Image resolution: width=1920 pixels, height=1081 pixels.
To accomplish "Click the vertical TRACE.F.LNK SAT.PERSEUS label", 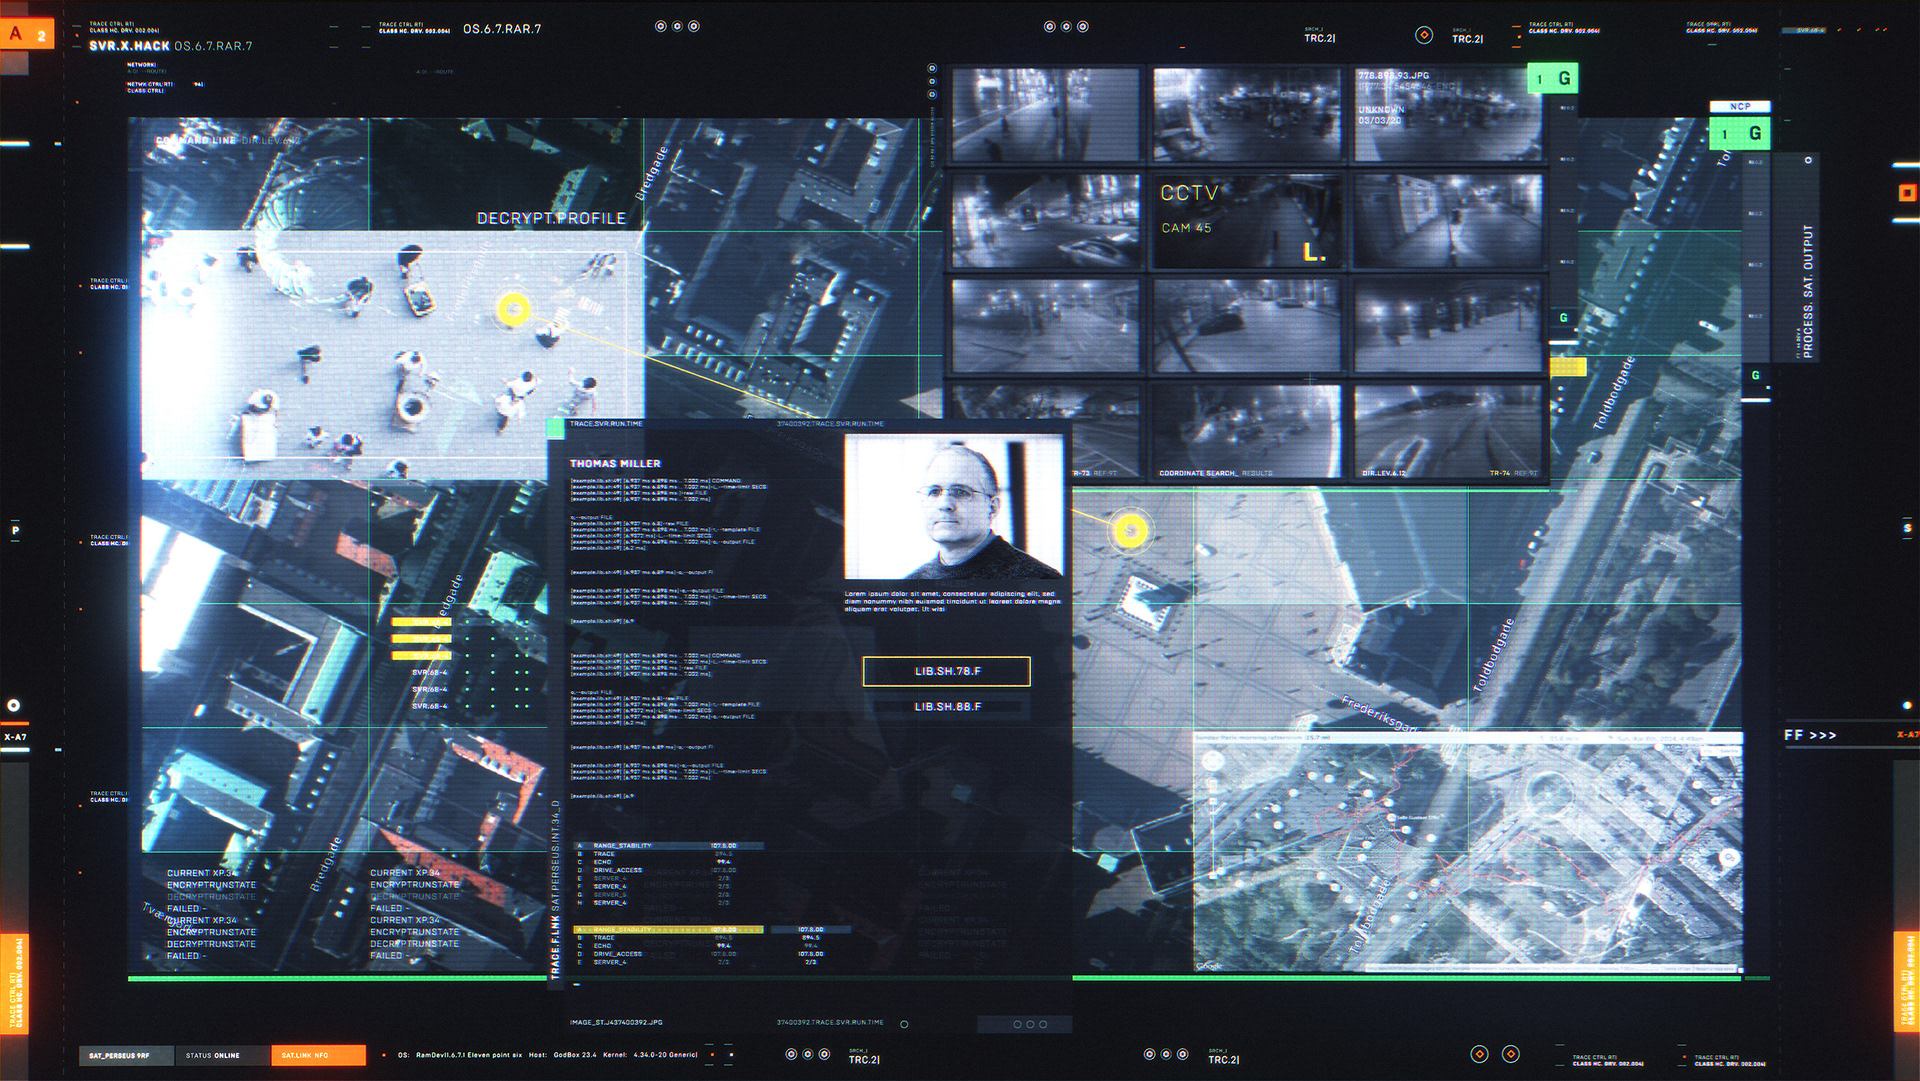I will [x=556, y=890].
